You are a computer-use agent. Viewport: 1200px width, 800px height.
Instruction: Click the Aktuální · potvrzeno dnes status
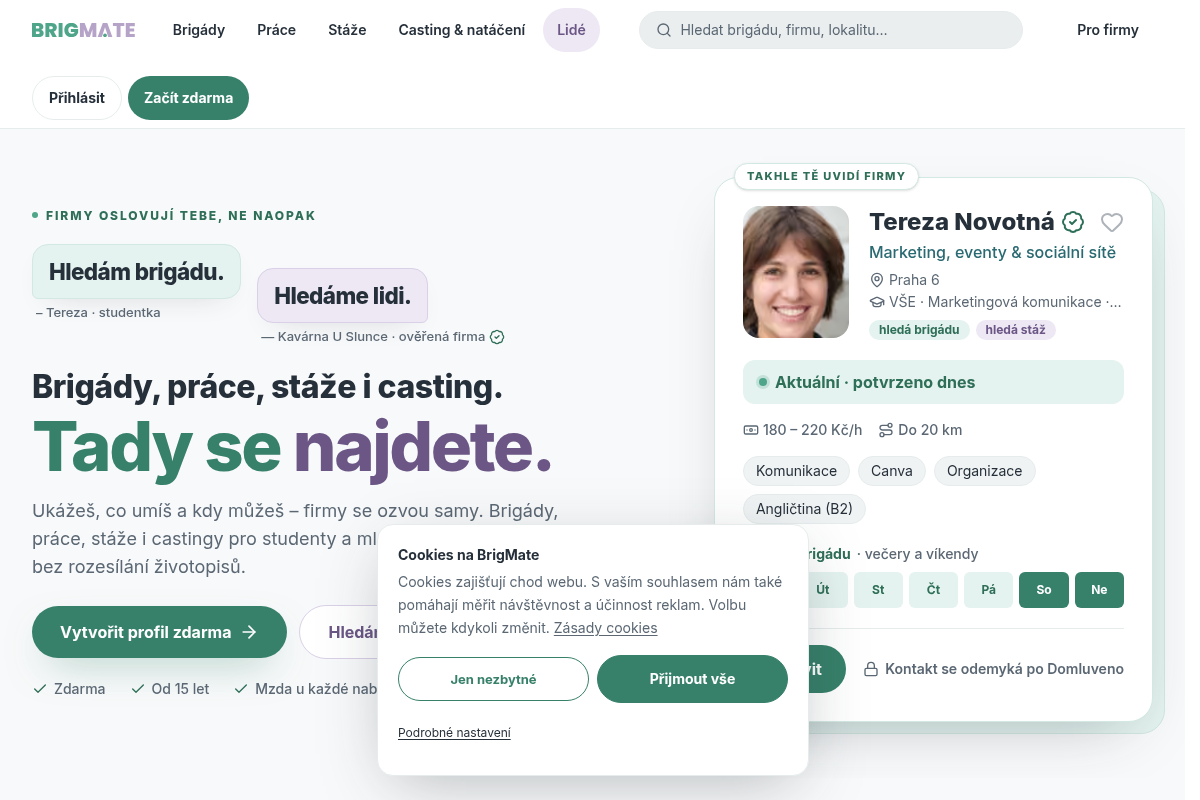point(933,382)
